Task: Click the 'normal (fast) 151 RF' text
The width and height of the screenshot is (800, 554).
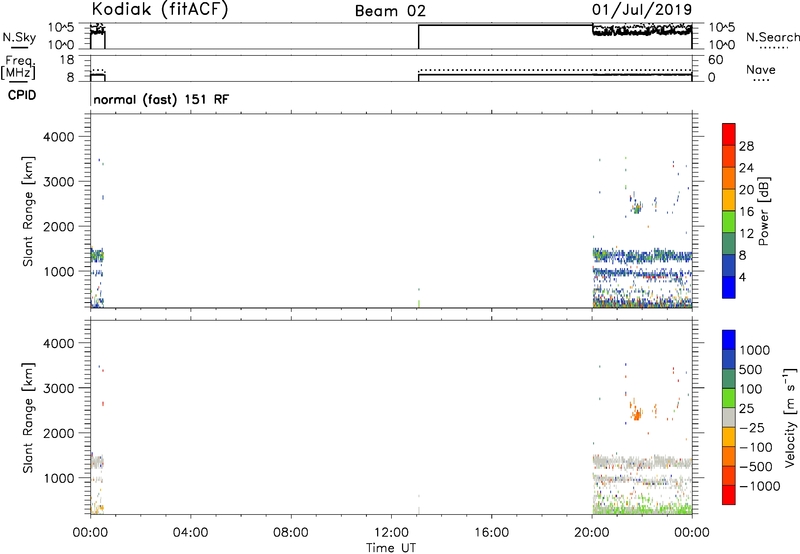Action: coord(161,99)
